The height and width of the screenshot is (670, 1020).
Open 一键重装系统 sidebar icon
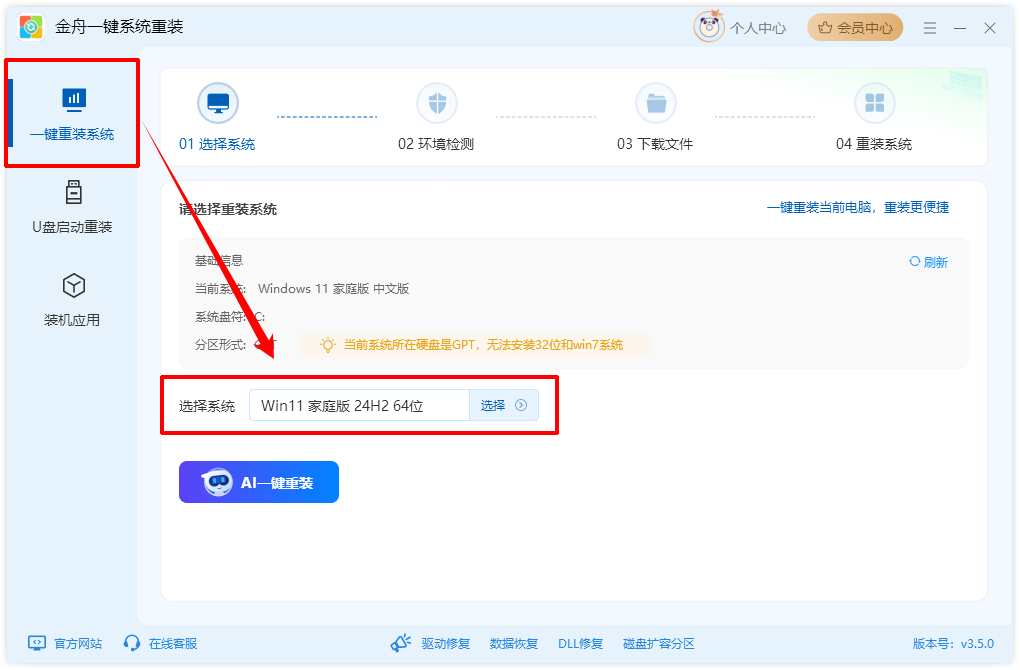click(x=74, y=100)
